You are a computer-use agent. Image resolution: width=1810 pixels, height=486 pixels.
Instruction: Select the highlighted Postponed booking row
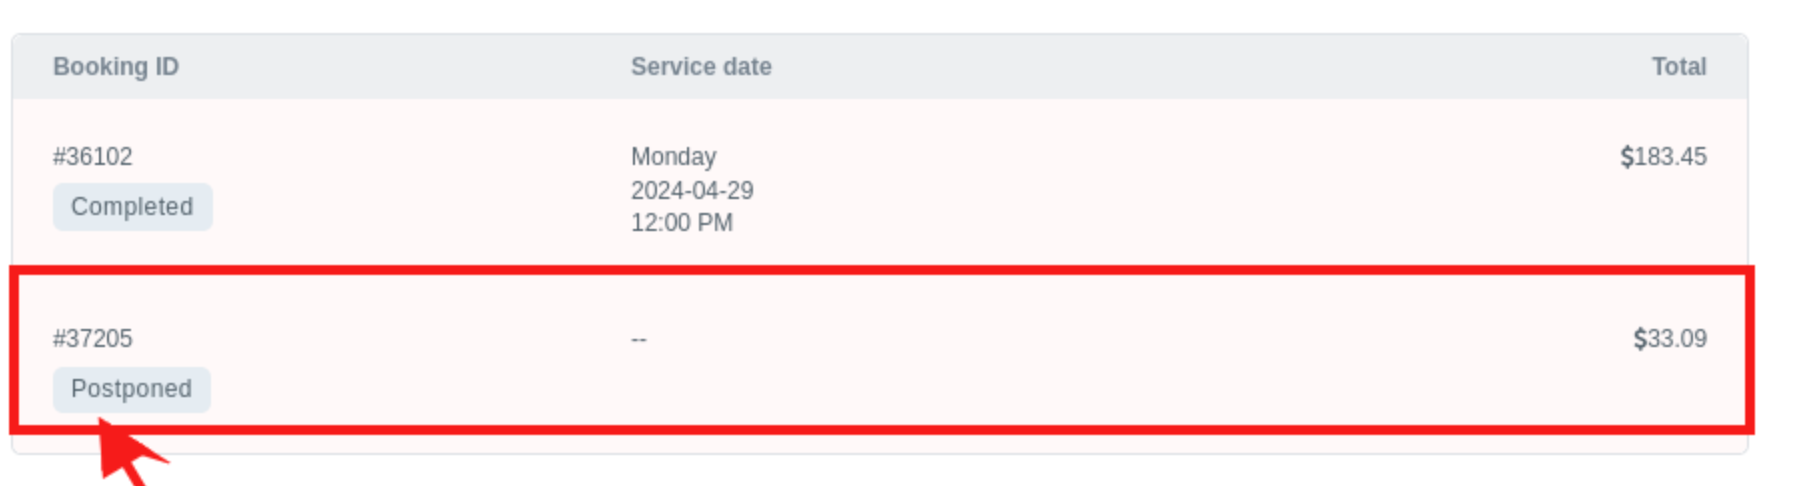[x=881, y=350]
